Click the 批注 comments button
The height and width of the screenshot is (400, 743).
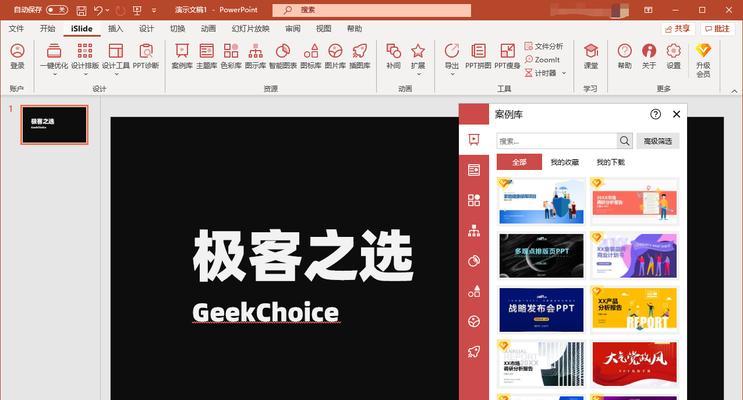point(717,29)
